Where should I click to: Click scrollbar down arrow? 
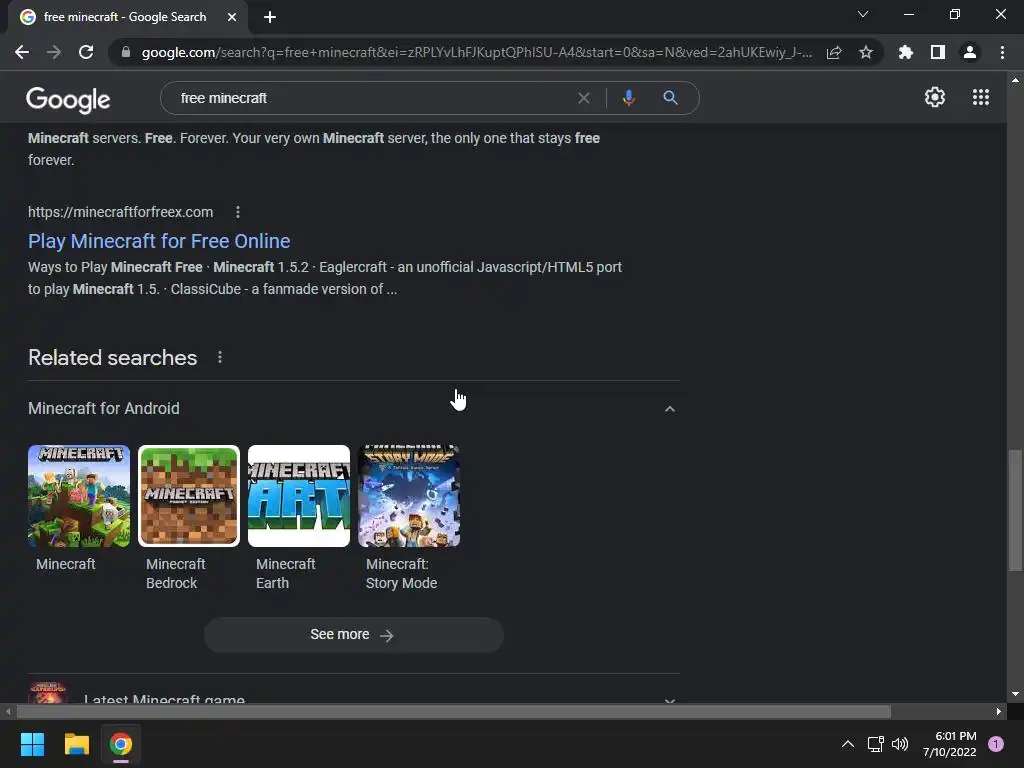(1015, 694)
